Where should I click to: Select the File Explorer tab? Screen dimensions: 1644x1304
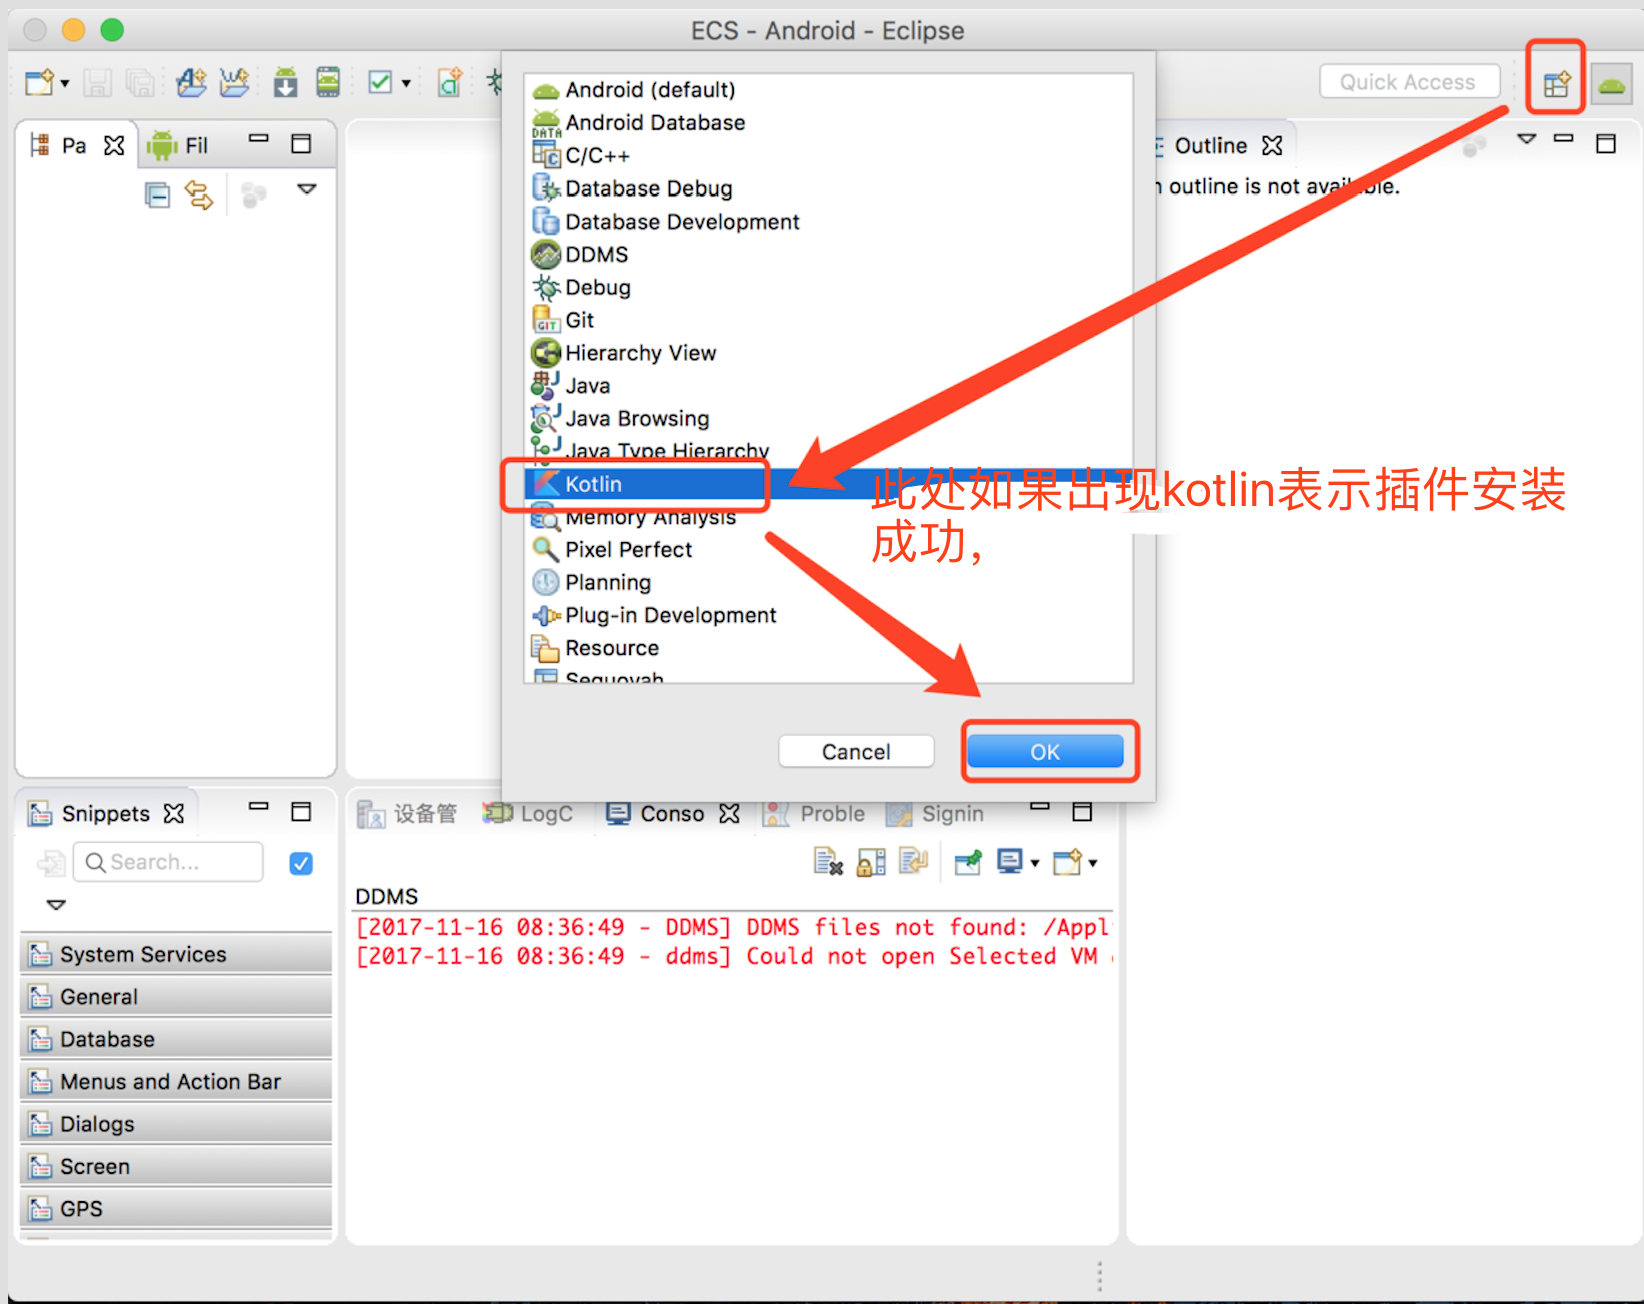[177, 146]
